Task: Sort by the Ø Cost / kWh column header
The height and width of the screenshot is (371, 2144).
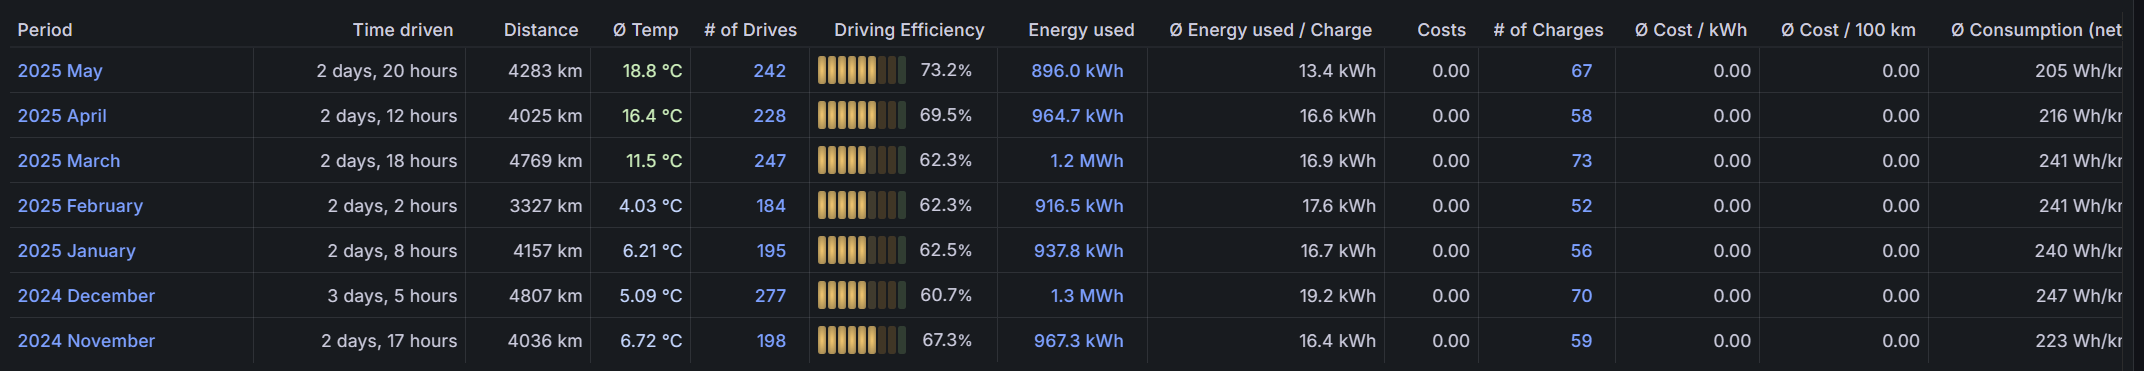Action: click(1691, 30)
